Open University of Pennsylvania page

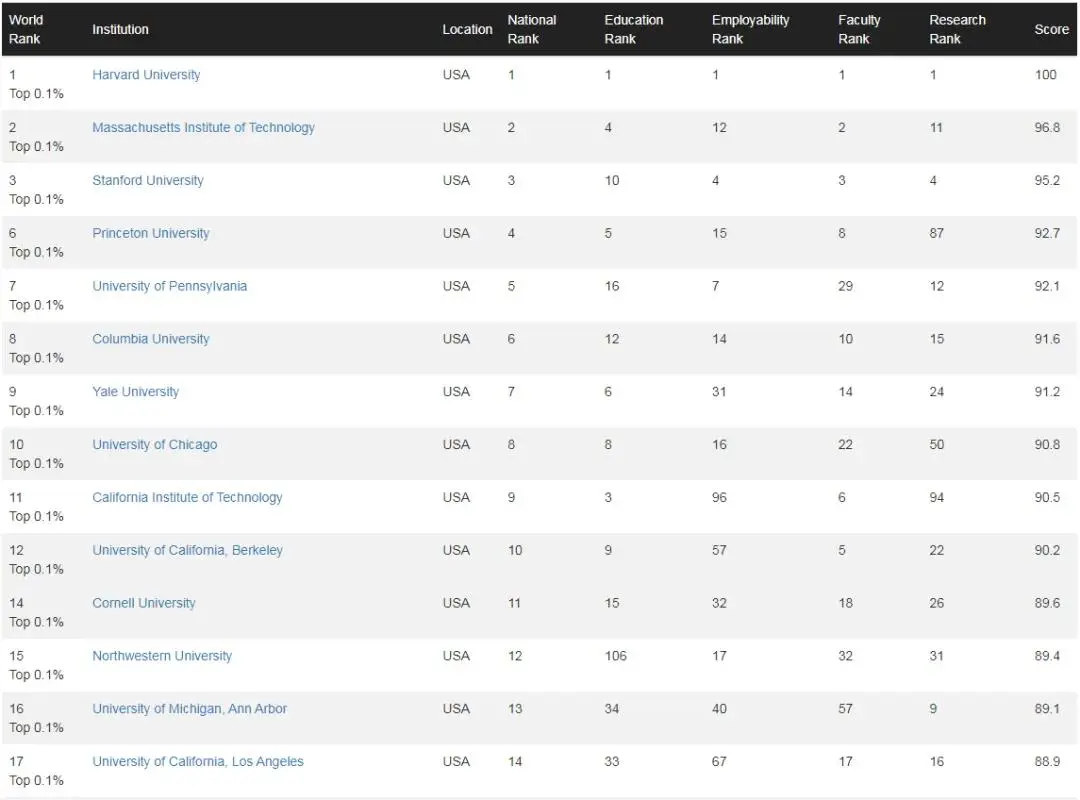[x=169, y=286]
